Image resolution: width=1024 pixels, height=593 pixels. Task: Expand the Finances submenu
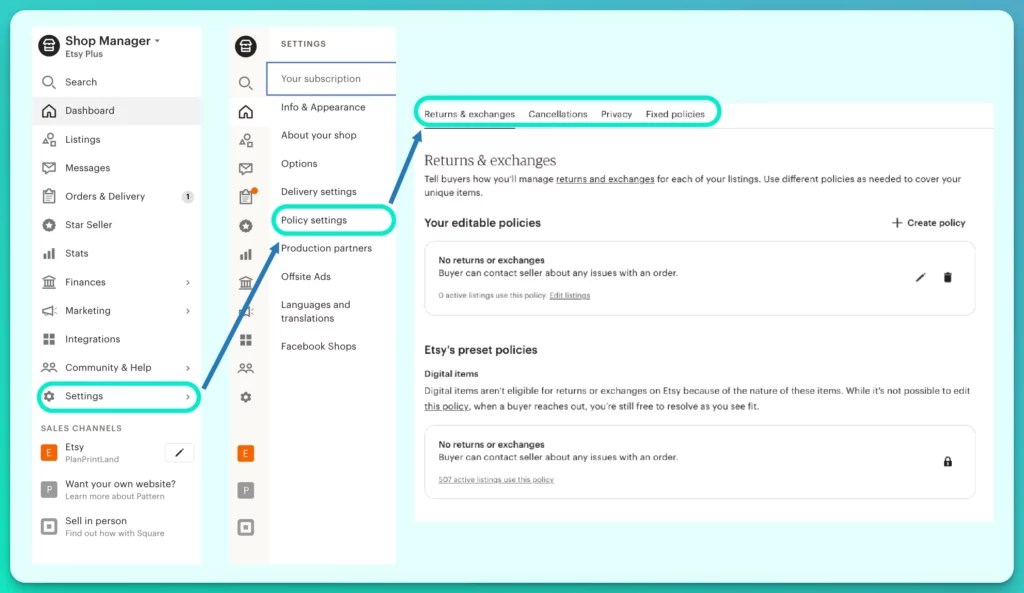tap(190, 282)
